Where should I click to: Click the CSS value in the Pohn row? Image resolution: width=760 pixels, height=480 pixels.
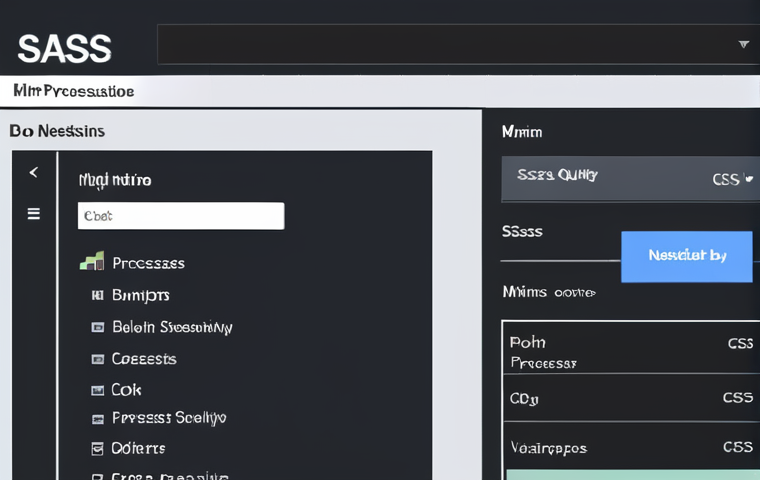740,343
